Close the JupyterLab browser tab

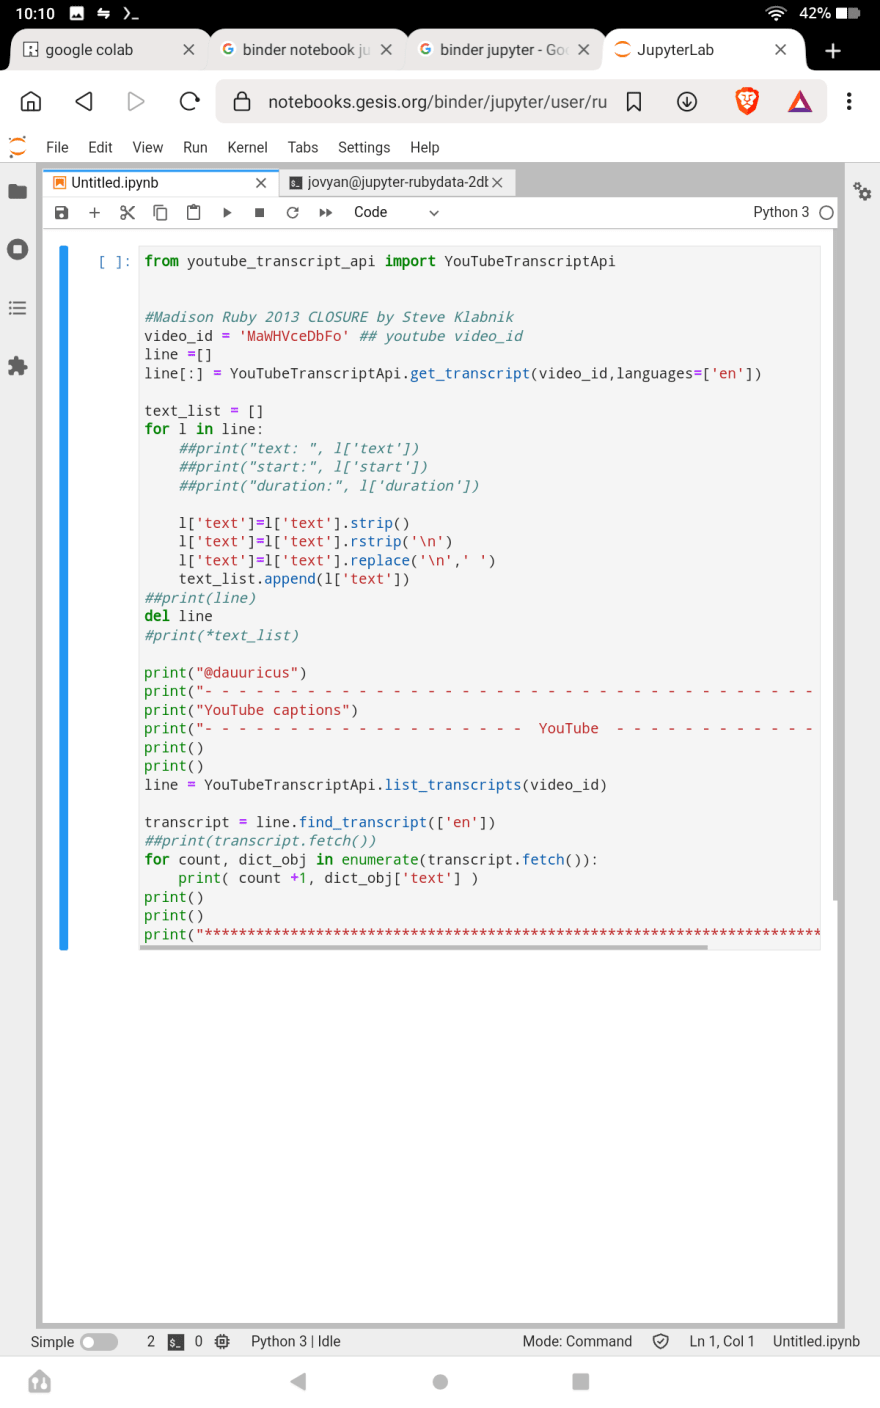tap(781, 50)
